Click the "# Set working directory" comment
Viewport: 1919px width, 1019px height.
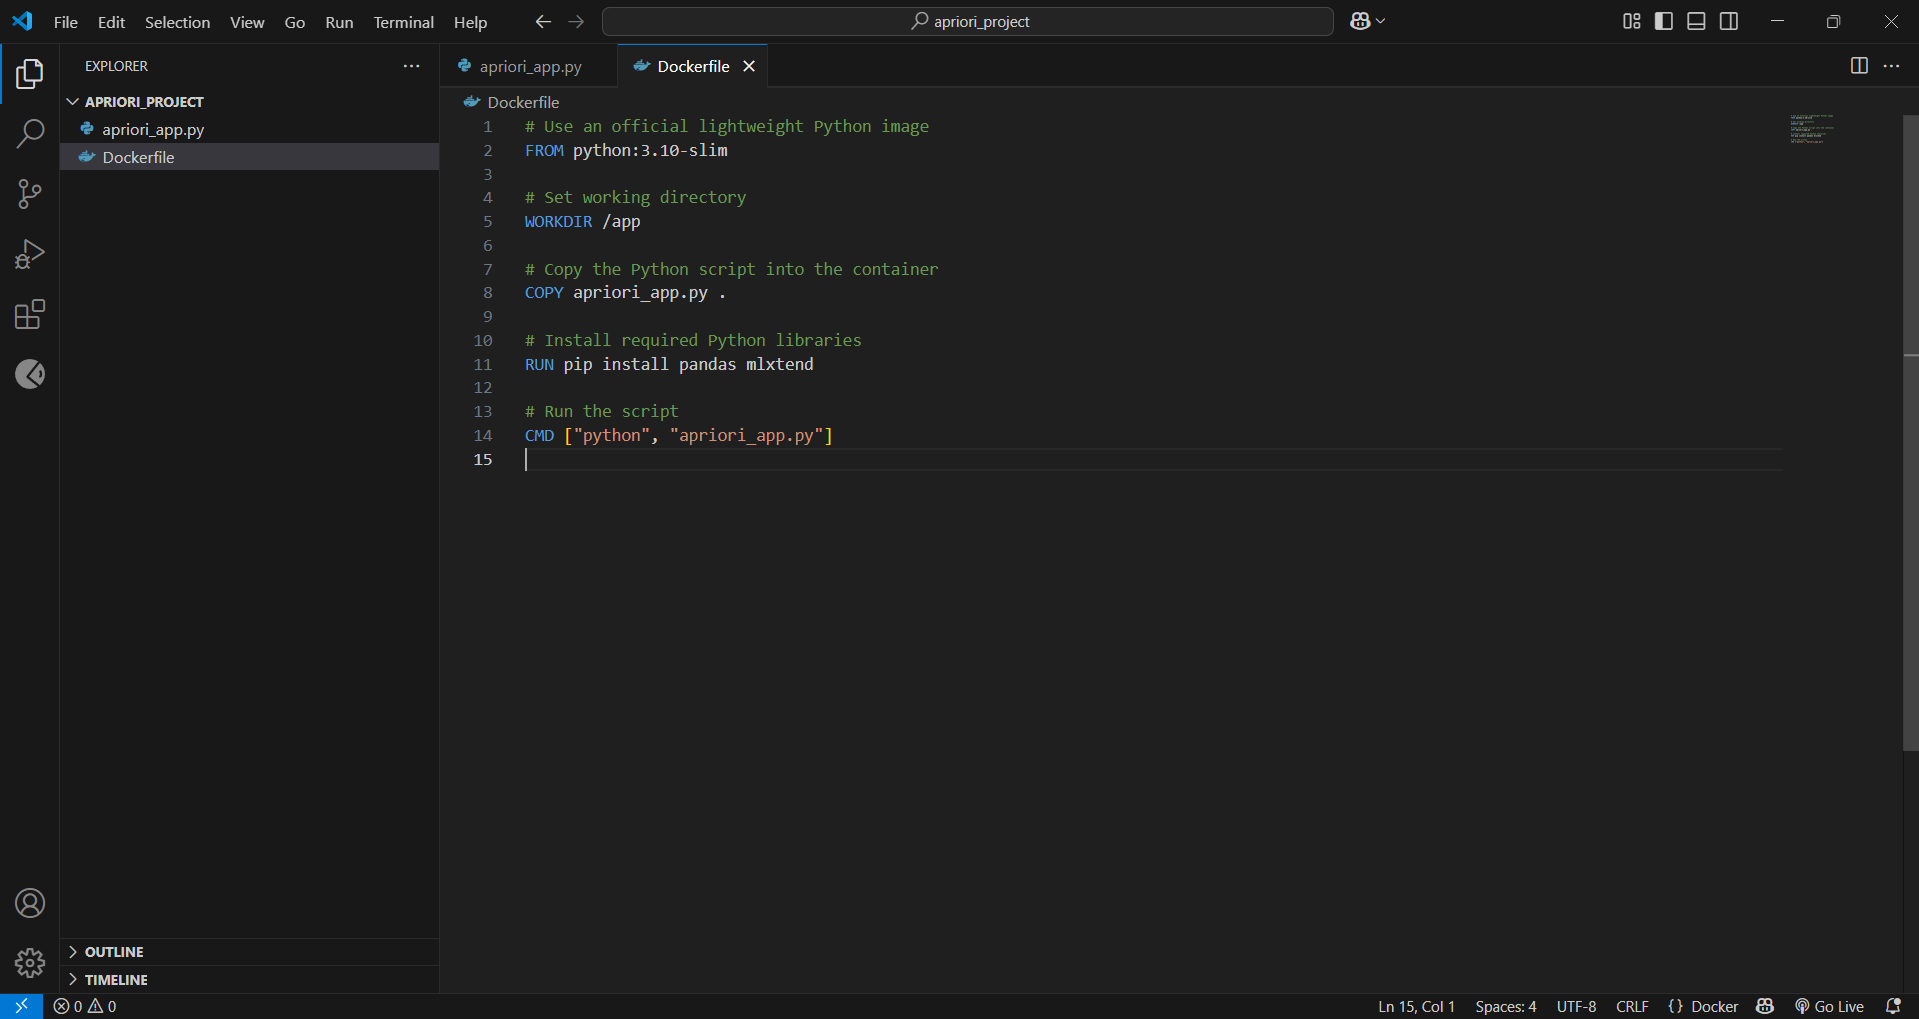(x=635, y=197)
